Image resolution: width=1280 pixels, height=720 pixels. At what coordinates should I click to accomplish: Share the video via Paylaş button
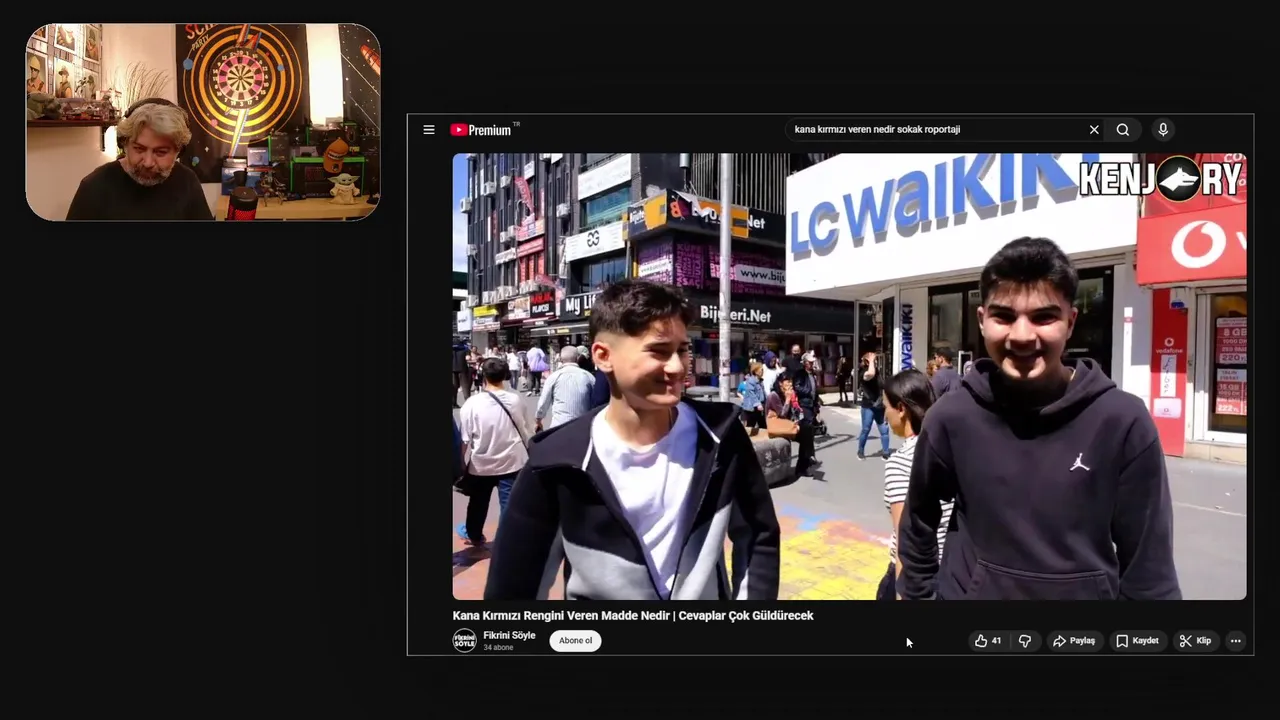pyautogui.click(x=1074, y=641)
